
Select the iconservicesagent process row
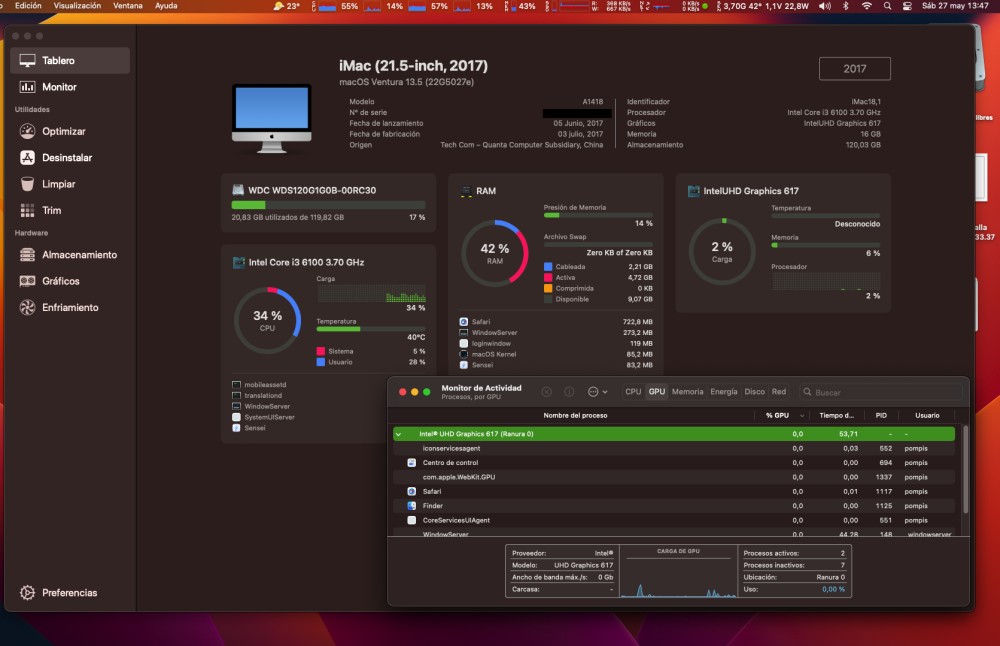[674, 448]
